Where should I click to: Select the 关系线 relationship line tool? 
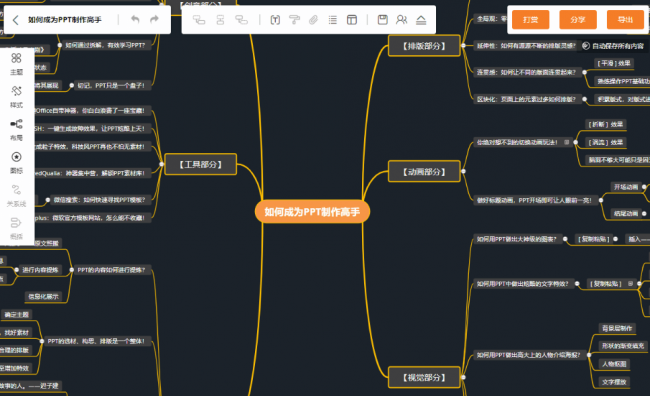16,196
